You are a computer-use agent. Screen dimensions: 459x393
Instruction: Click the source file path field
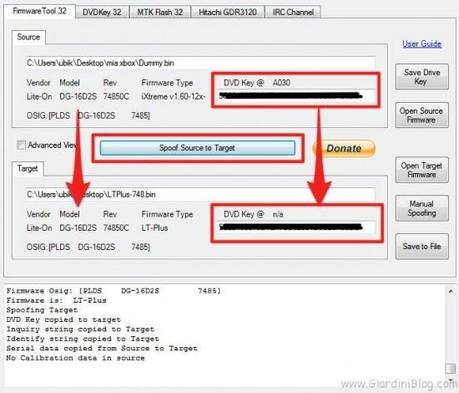pyautogui.click(x=200, y=63)
